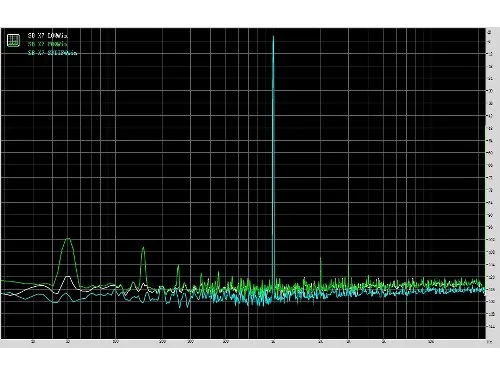Click the top value on right dB axis
This screenshot has height=375, width=500.
pos(489,32)
